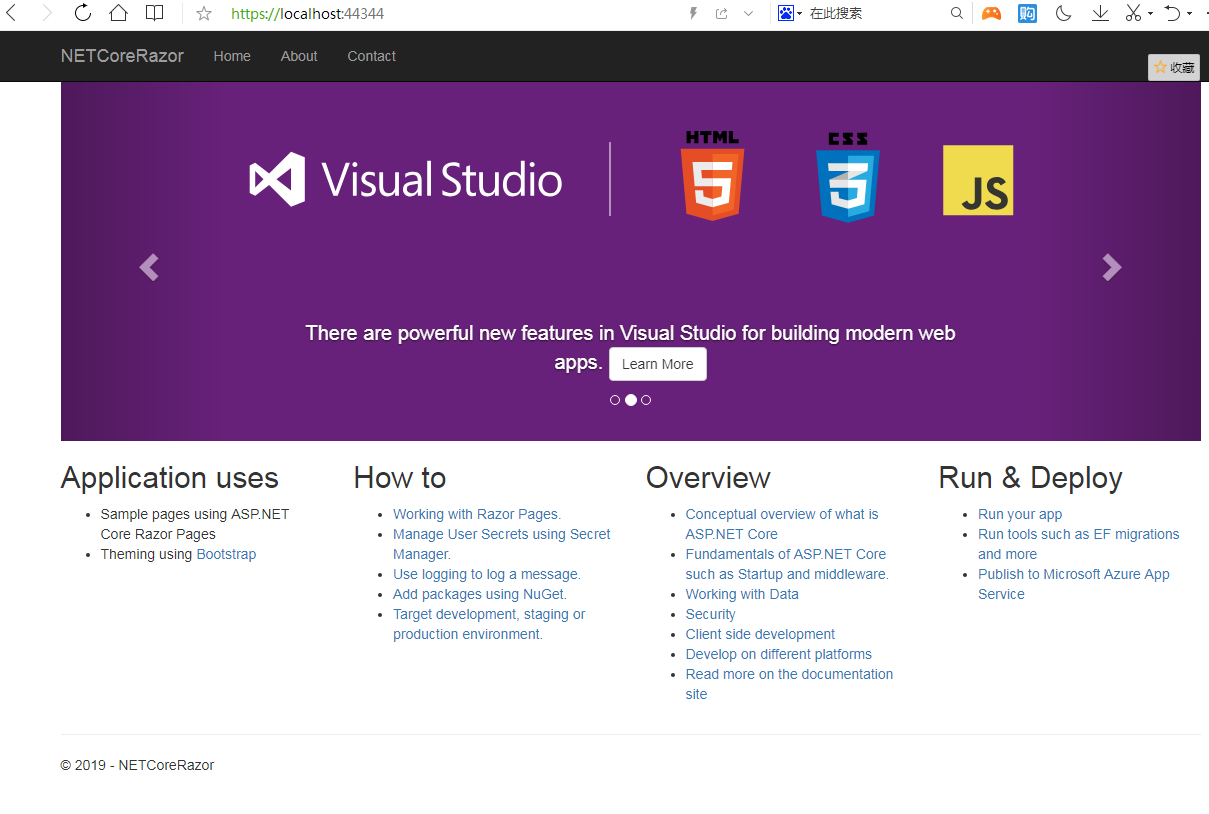
Task: Open Fundamentals of ASP.NET Core link
Action: tap(787, 564)
